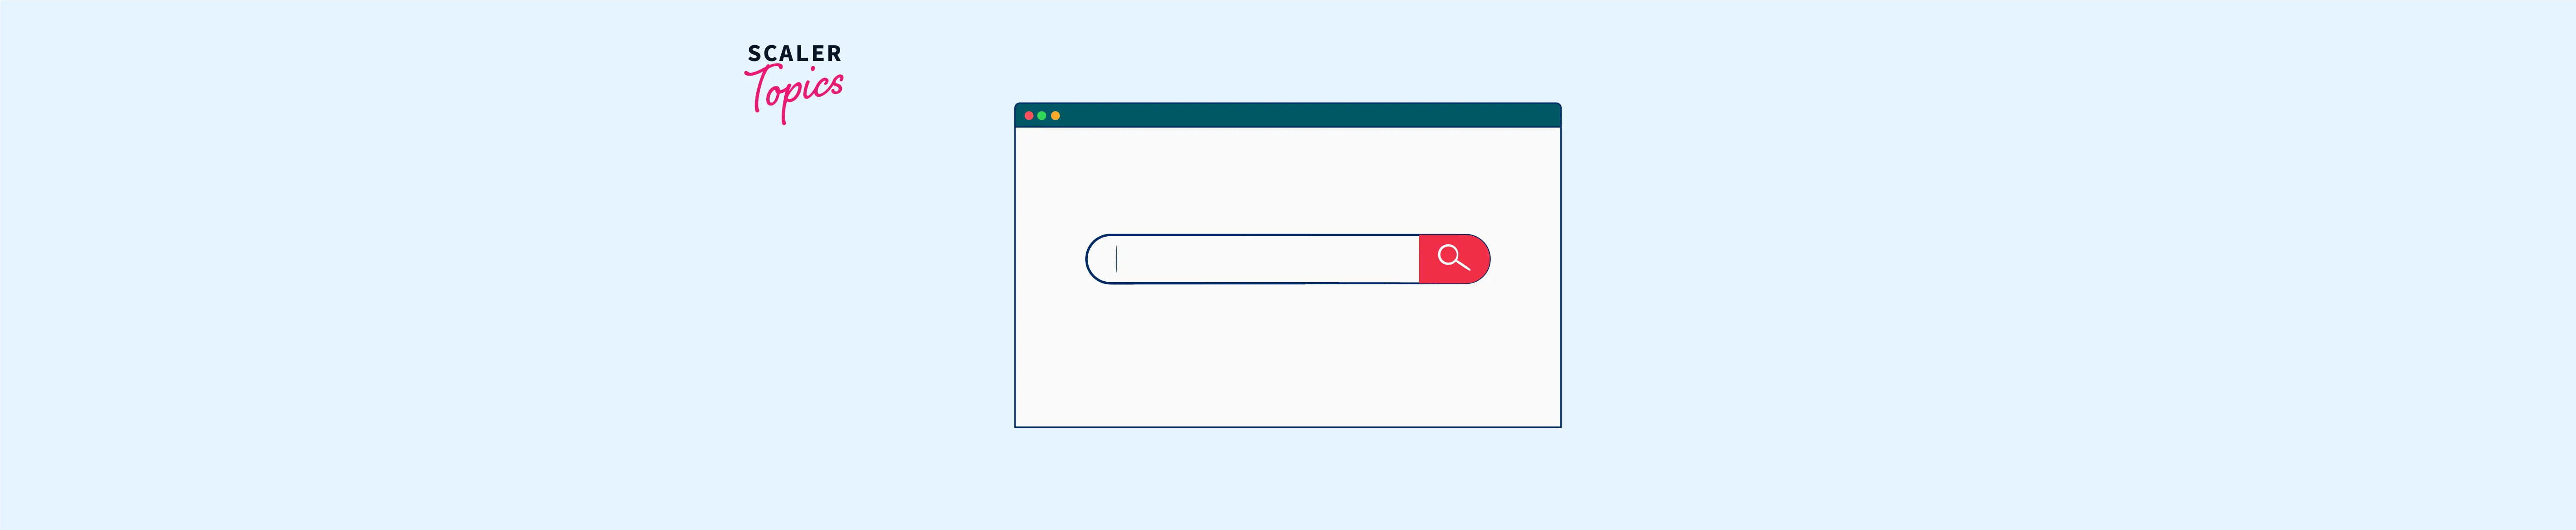The image size is (2576, 530).
Task: Click the green dot in the title bar
Action: tap(1042, 116)
